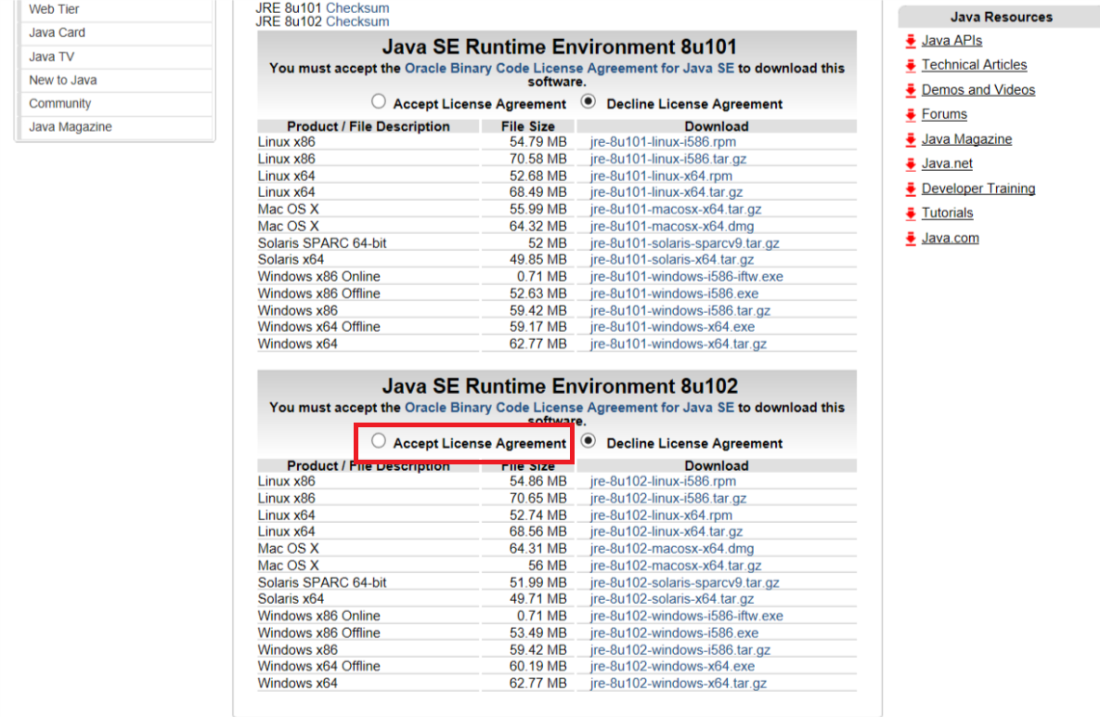Open Oracle Binary Code License link in 8u102 section
The image size is (1100, 717).
569,408
